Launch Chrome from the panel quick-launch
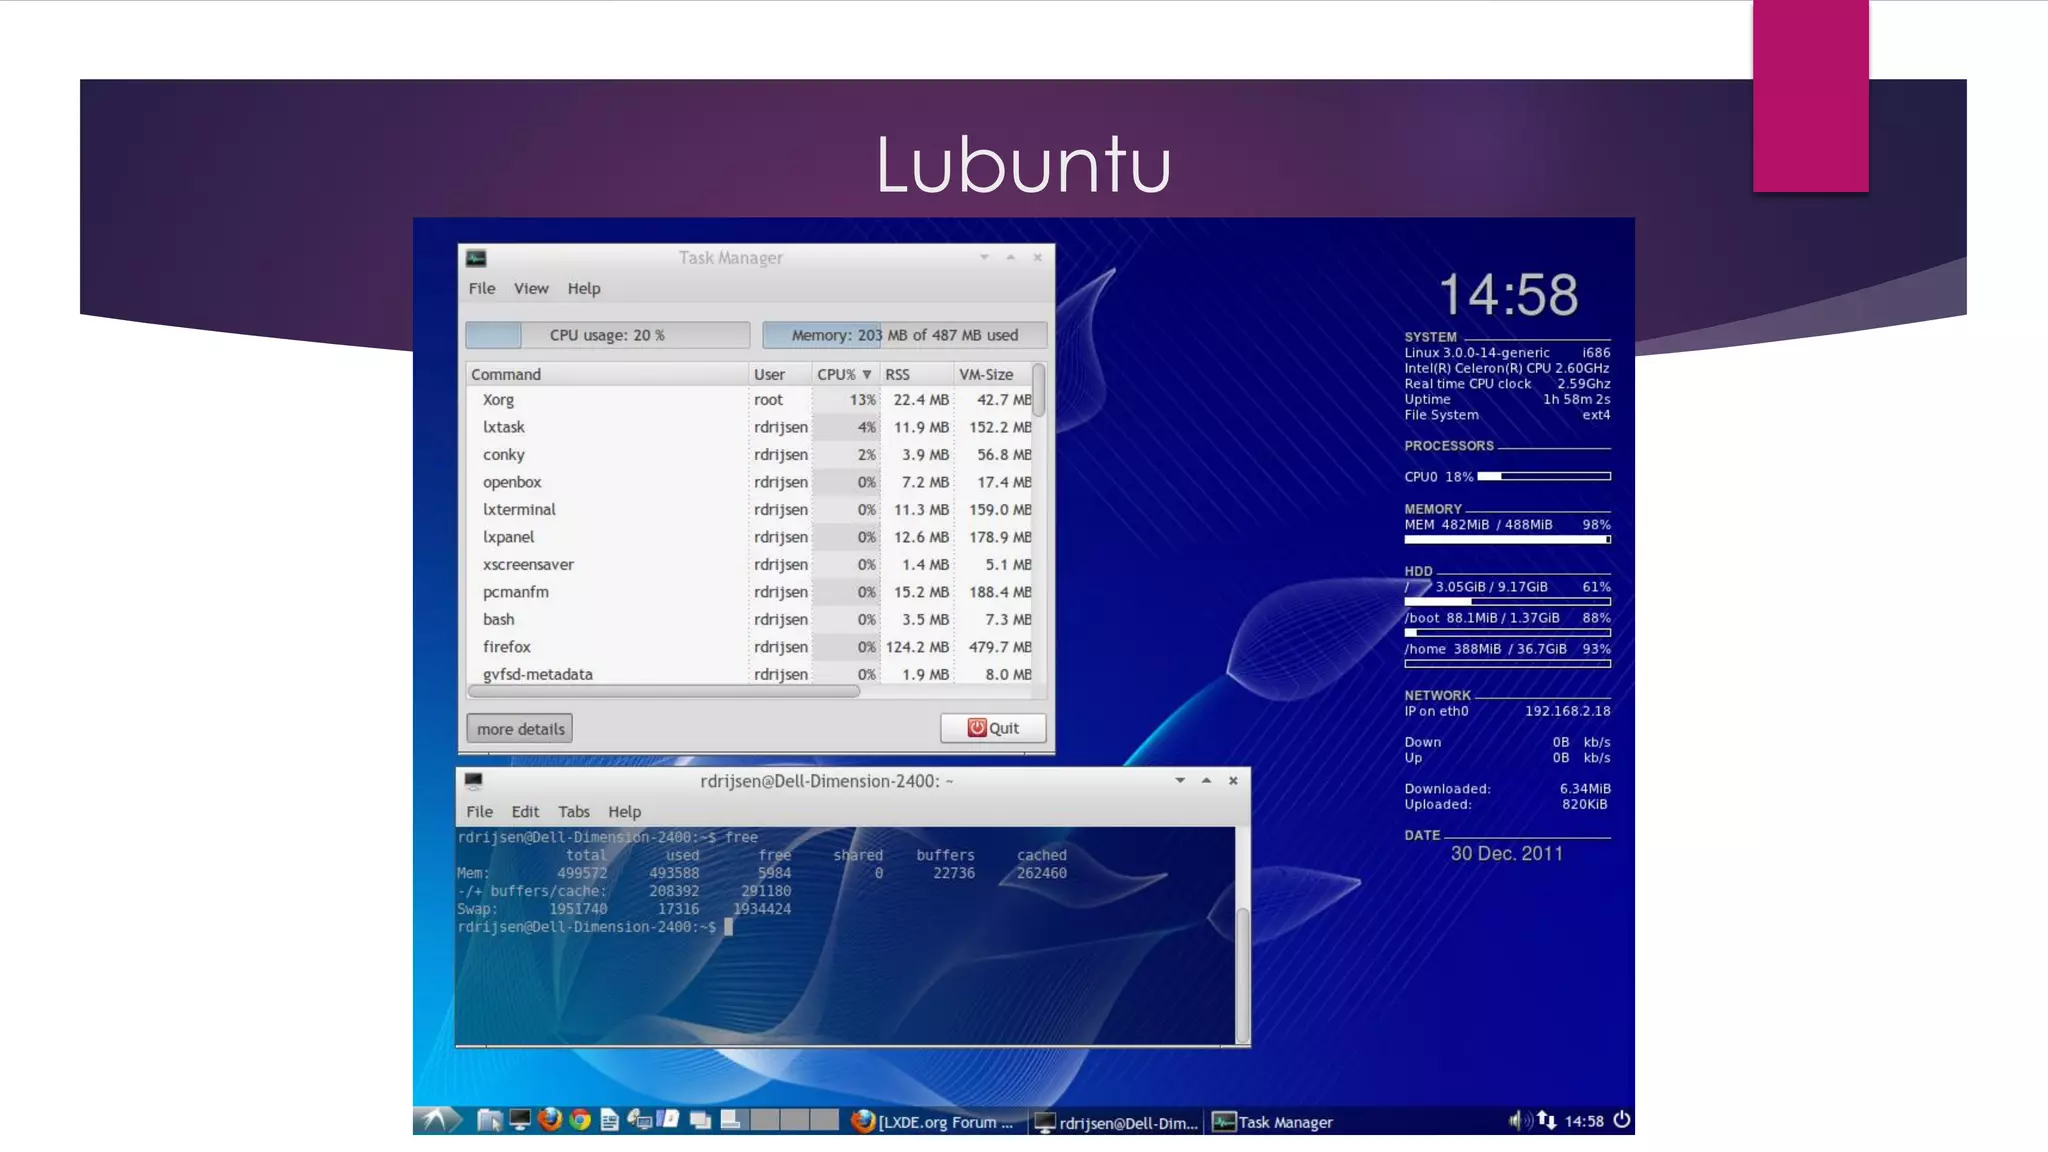The height and width of the screenshot is (1152, 2048). [x=580, y=1120]
